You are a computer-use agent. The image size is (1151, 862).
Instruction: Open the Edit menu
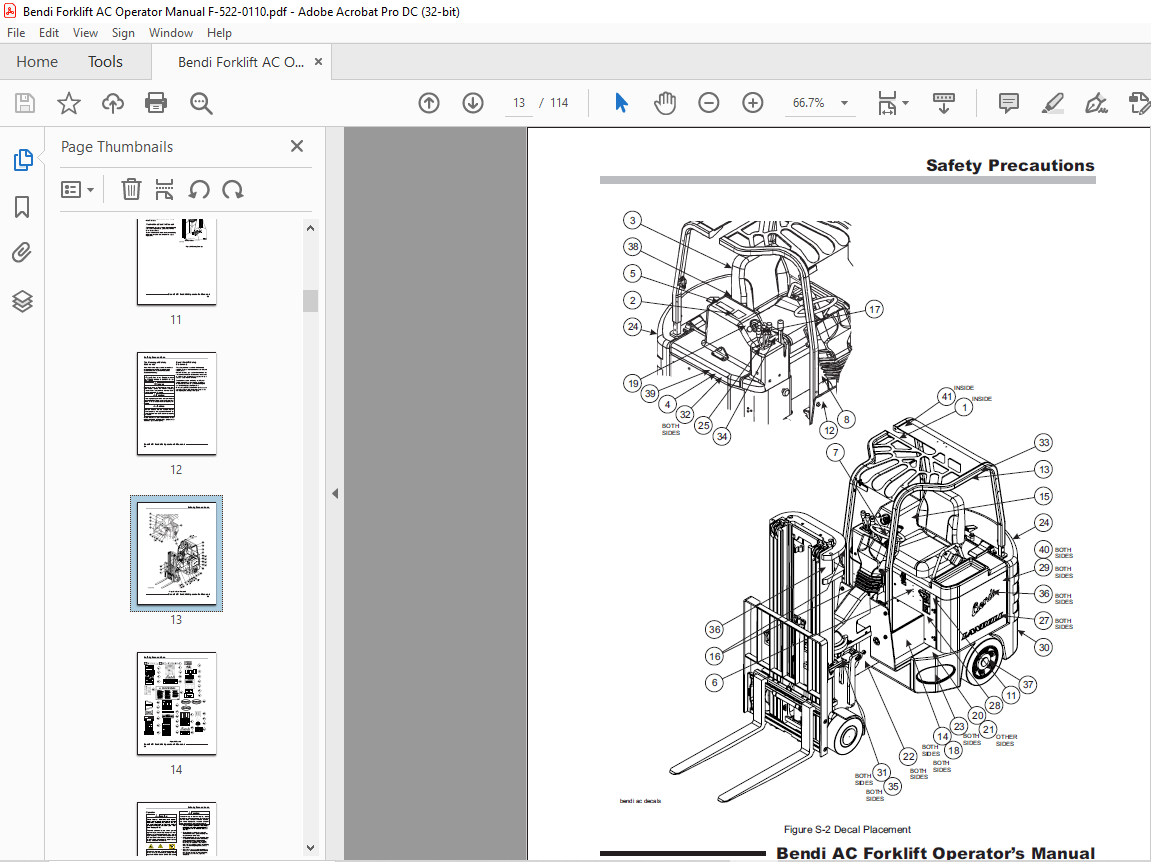[x=48, y=32]
